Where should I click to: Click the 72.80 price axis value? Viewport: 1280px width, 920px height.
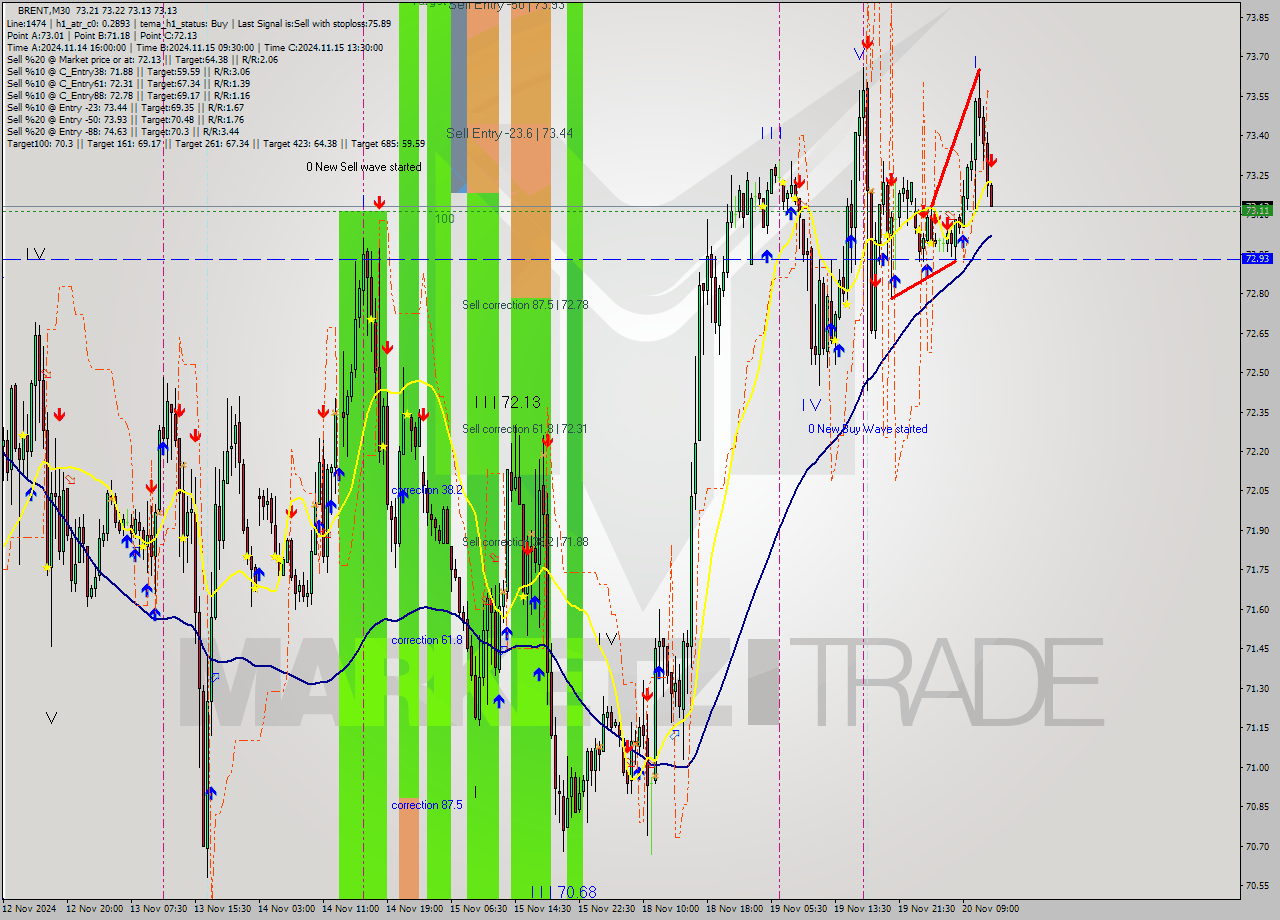pos(1257,294)
